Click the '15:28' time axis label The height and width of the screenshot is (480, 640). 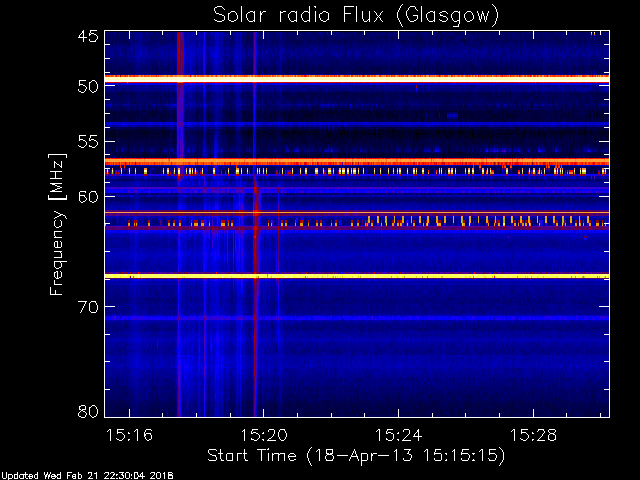click(x=533, y=435)
